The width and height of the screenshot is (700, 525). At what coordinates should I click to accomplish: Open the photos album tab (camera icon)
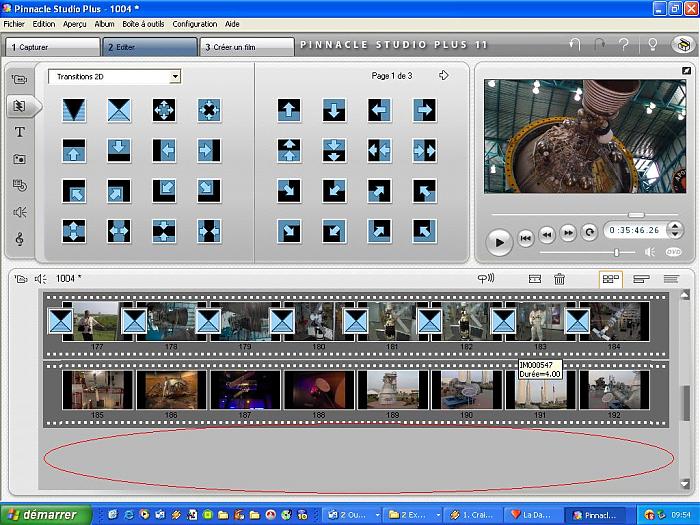coord(20,159)
